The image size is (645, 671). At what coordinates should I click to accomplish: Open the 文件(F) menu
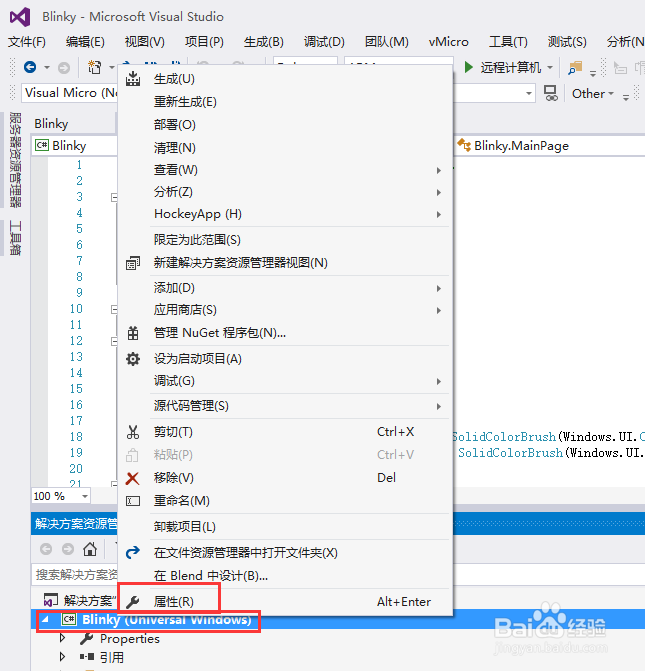point(27,42)
